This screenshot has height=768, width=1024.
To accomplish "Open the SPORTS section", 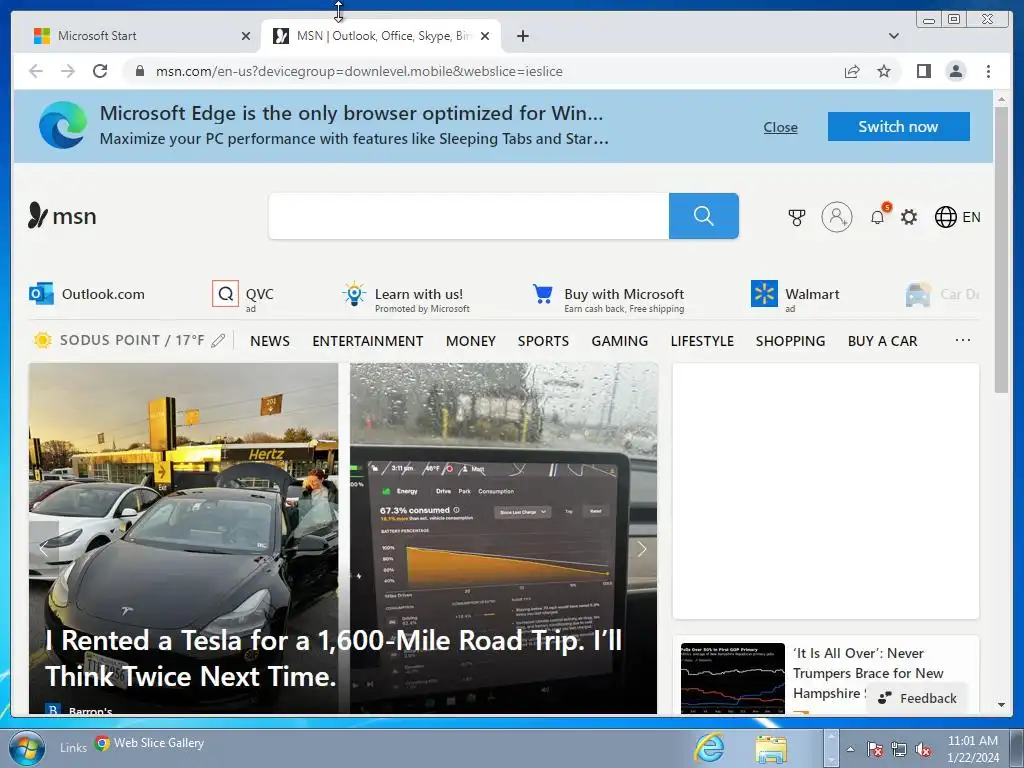I will coord(543,341).
